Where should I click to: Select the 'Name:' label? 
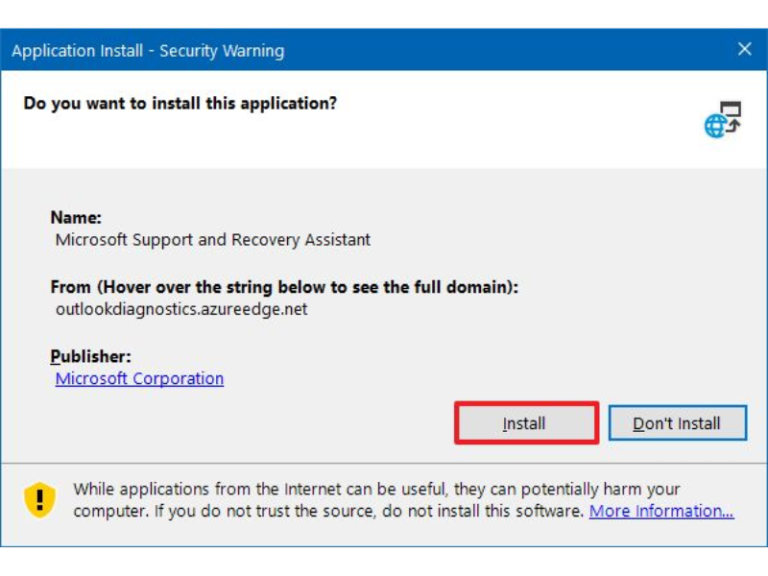[x=76, y=217]
